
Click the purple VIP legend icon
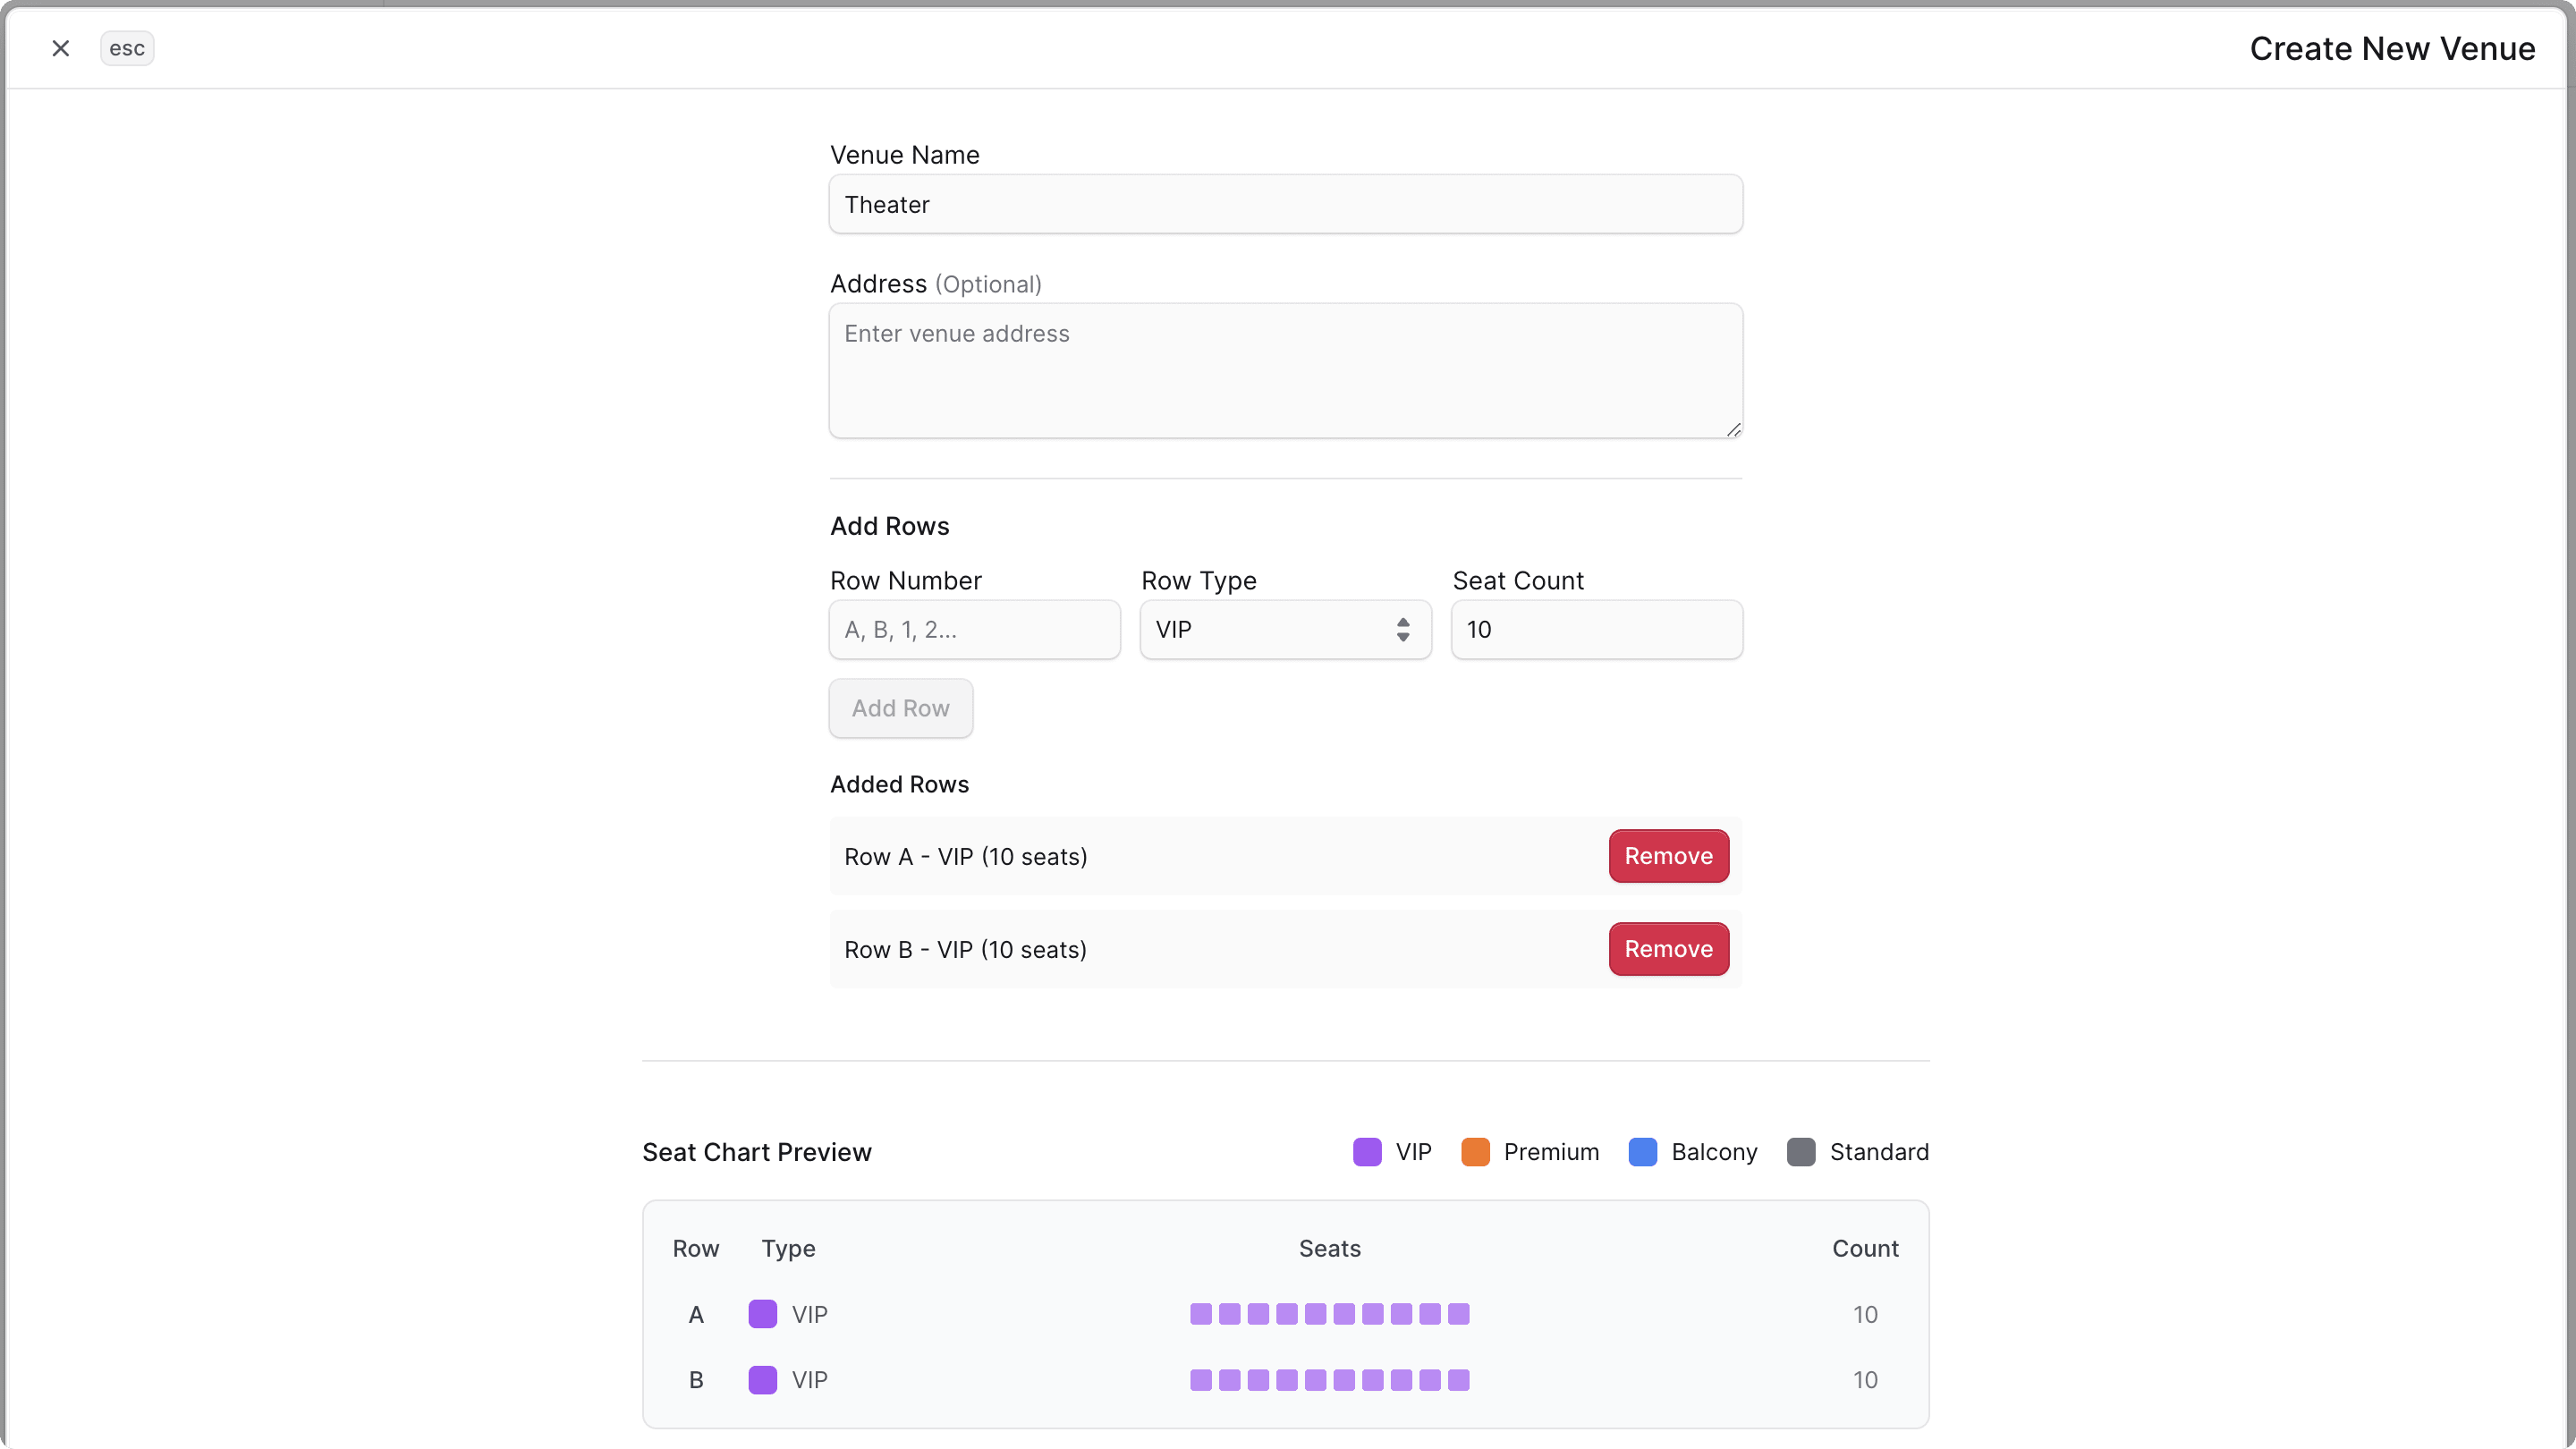(1366, 1152)
